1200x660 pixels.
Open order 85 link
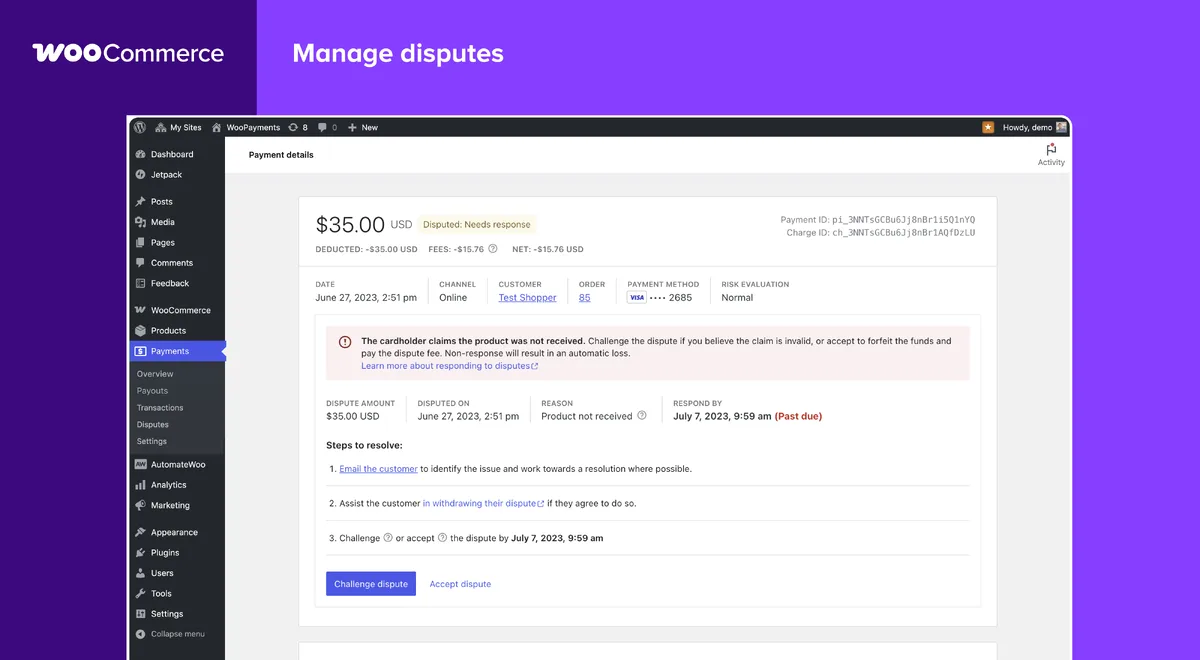pos(584,297)
